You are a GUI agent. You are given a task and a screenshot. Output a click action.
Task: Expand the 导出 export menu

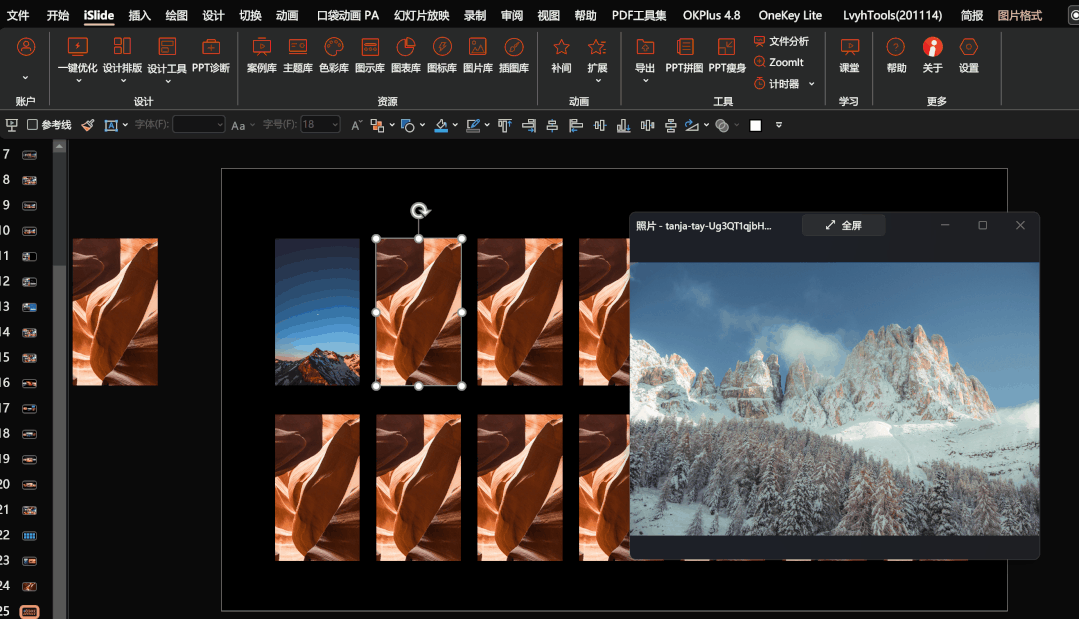pyautogui.click(x=645, y=81)
